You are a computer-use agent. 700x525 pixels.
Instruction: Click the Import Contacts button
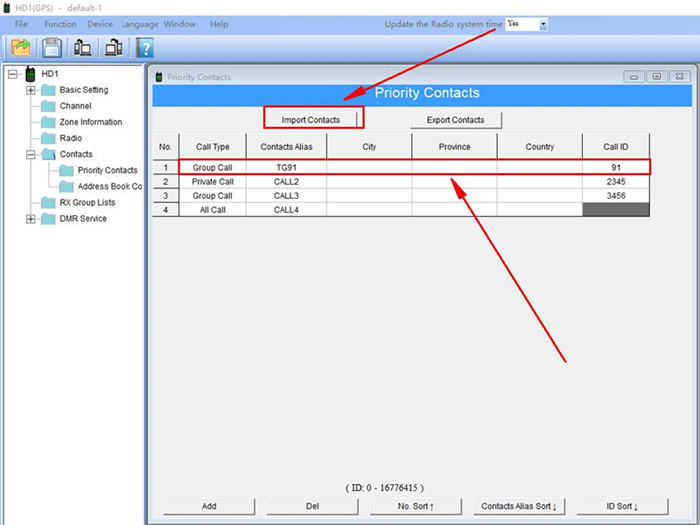click(x=311, y=120)
